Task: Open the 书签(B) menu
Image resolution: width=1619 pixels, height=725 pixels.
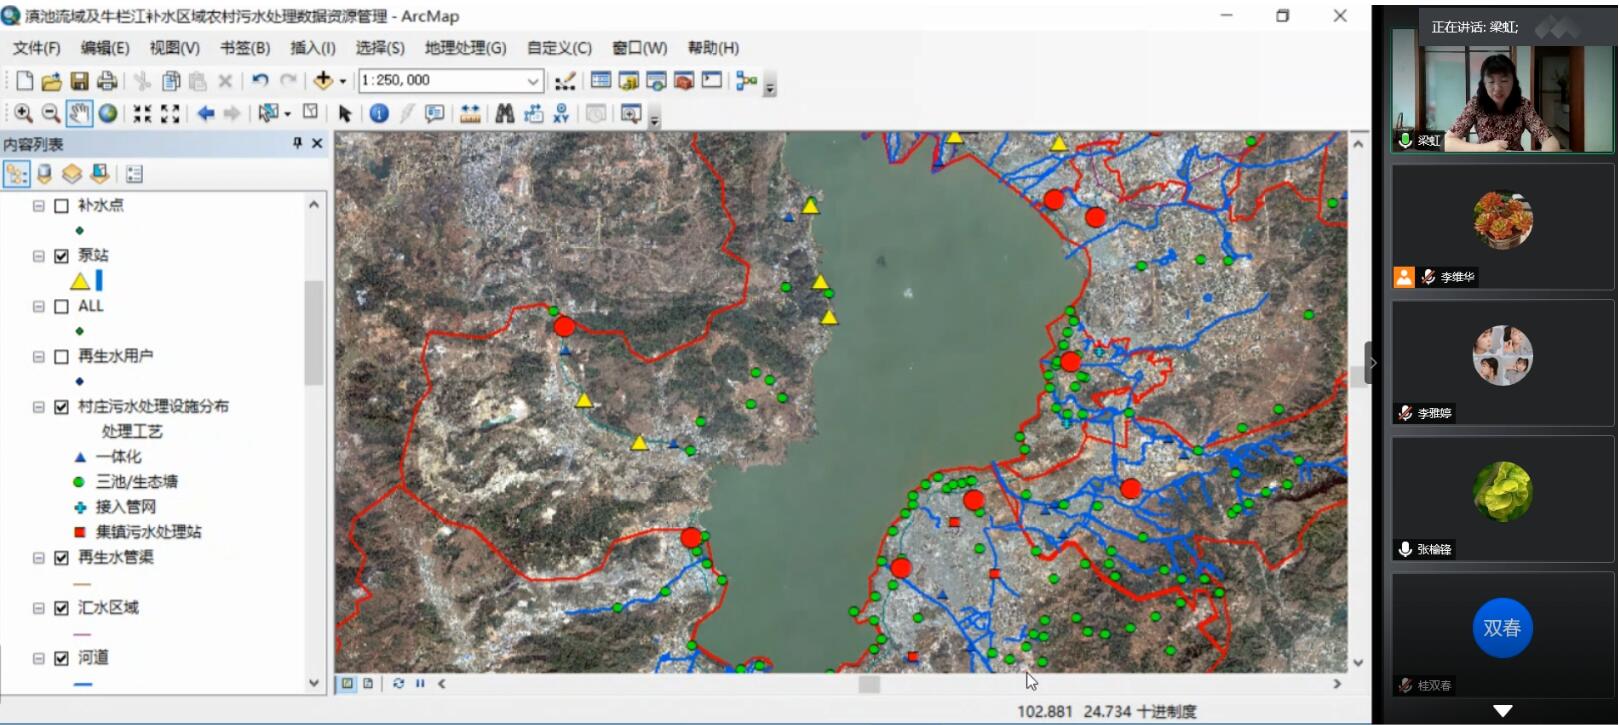Action: (x=245, y=48)
